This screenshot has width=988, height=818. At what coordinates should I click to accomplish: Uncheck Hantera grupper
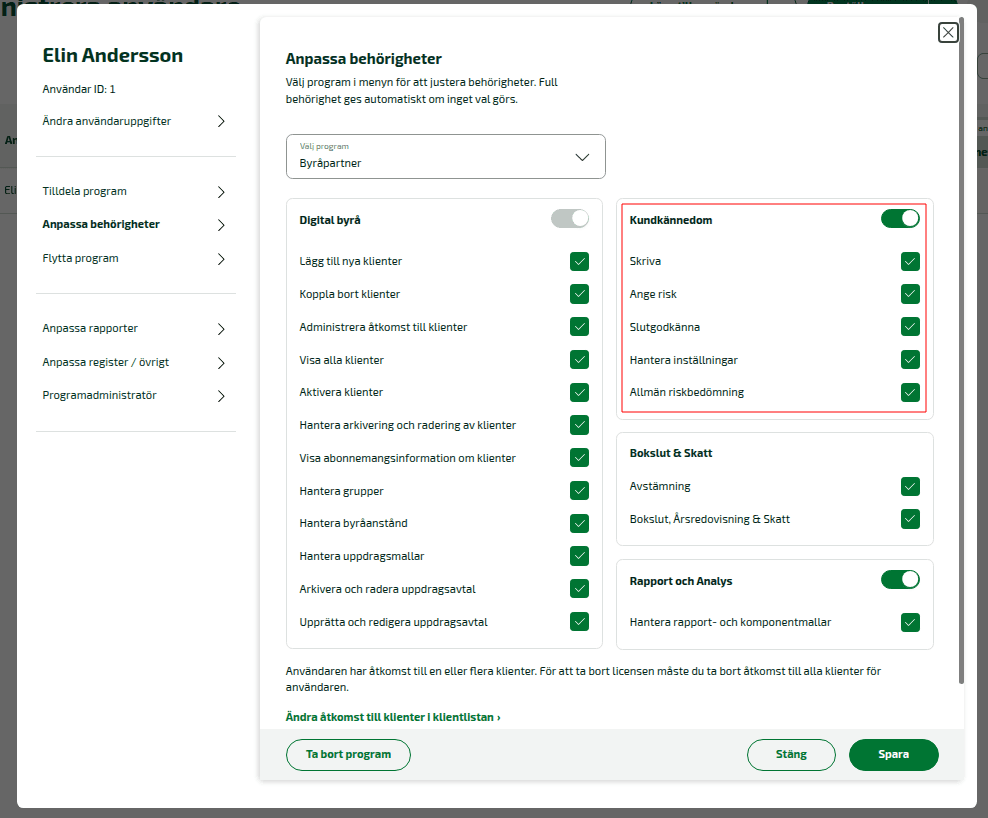coord(579,491)
